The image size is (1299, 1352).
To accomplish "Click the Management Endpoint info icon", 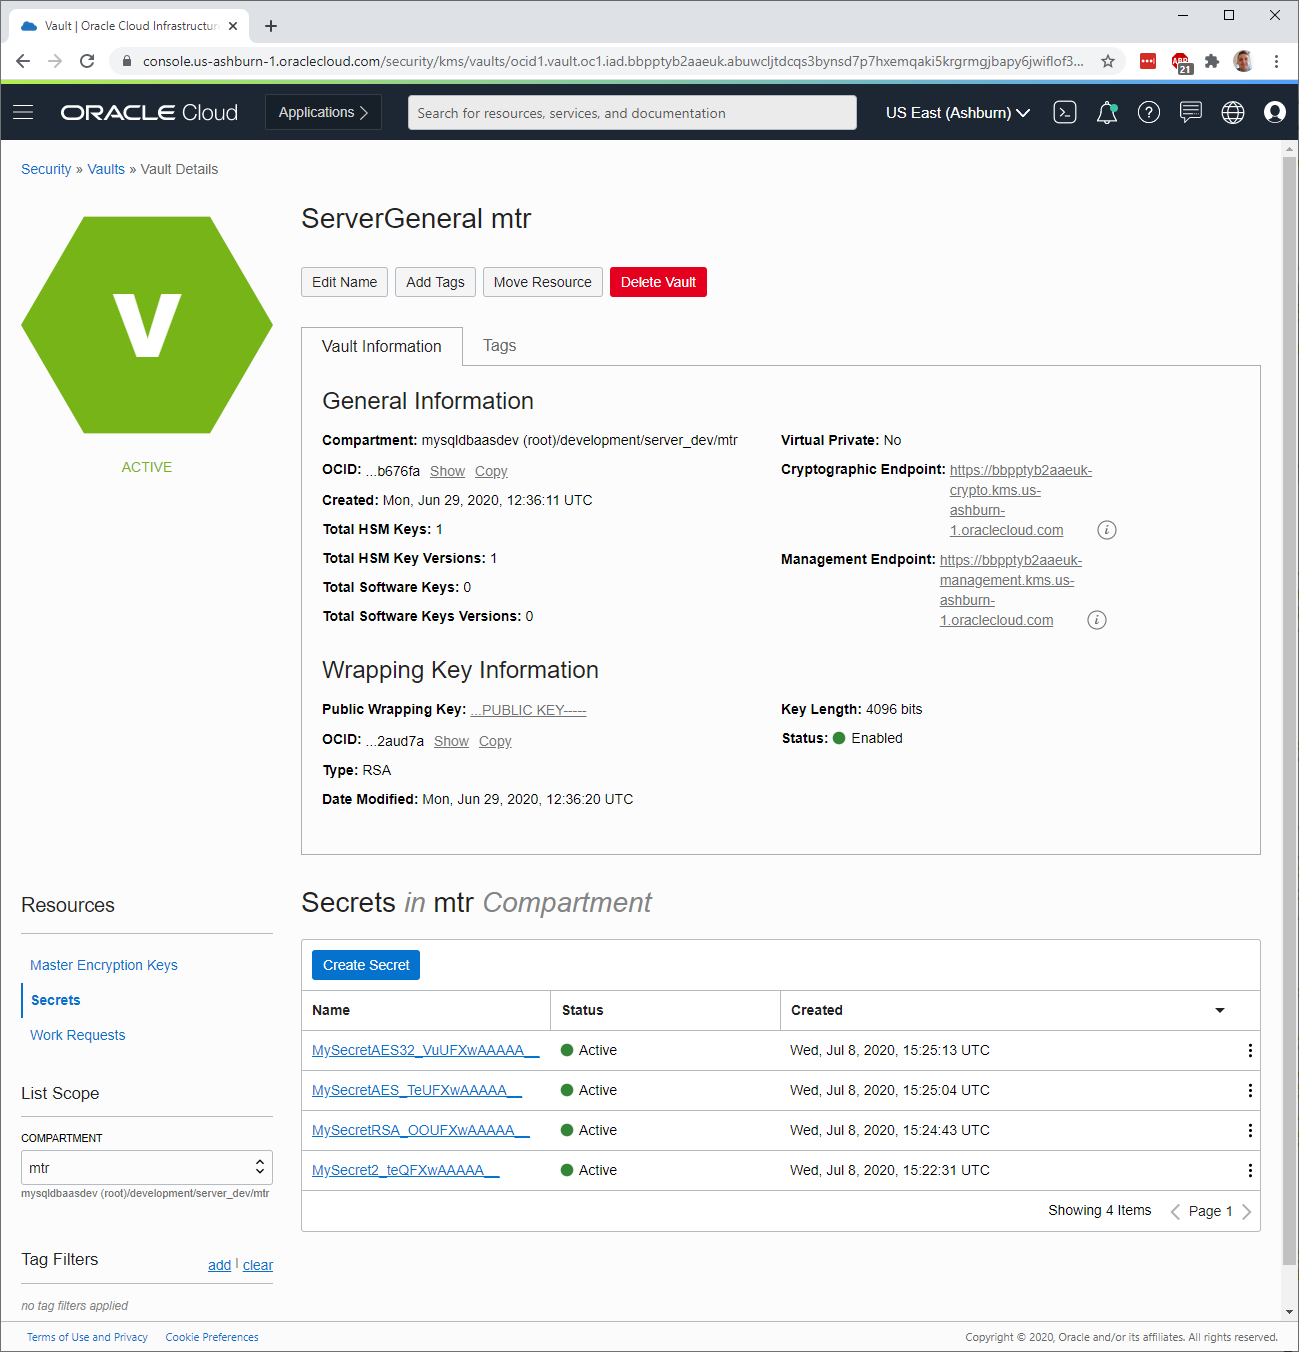I will tap(1097, 620).
